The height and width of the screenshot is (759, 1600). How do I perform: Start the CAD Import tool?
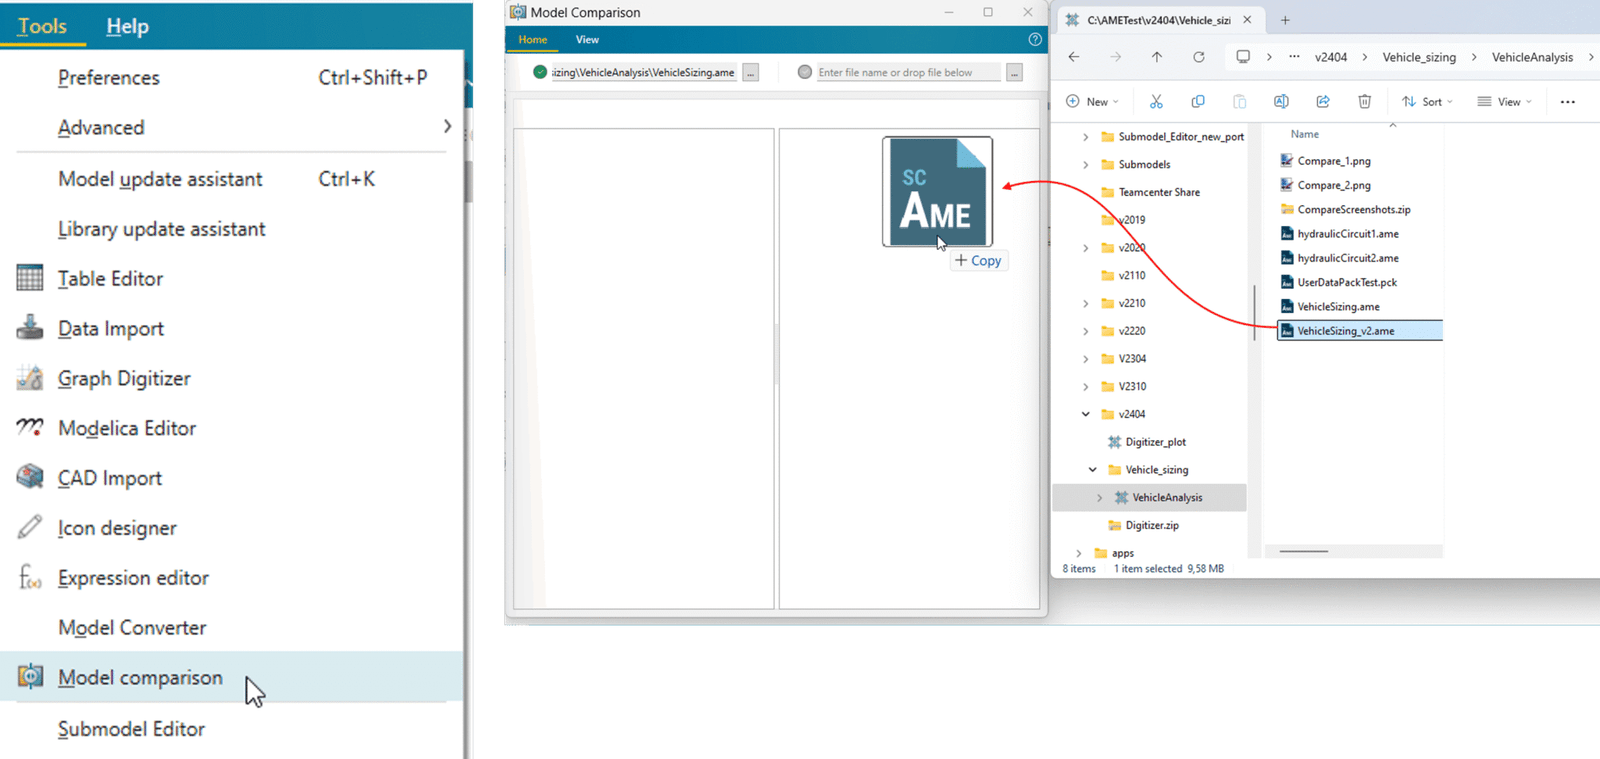[109, 479]
